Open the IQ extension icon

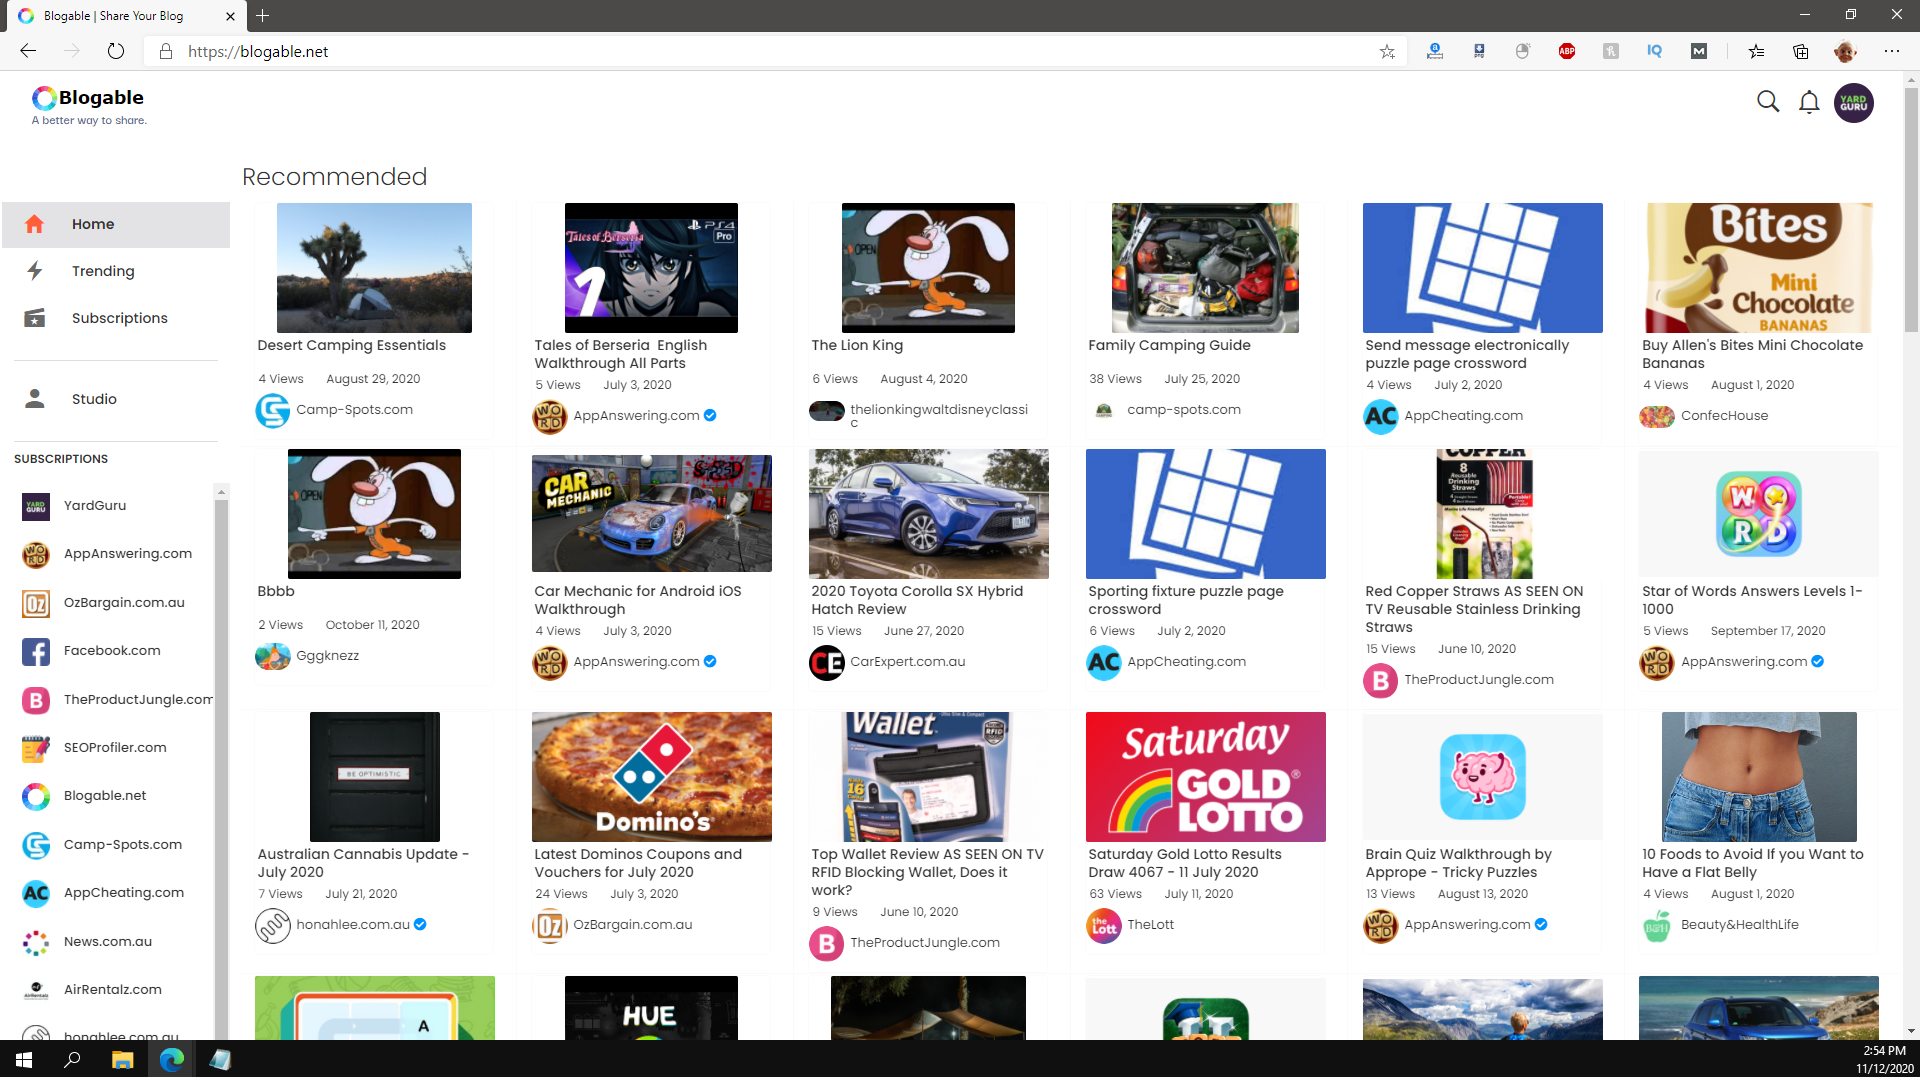1655,51
